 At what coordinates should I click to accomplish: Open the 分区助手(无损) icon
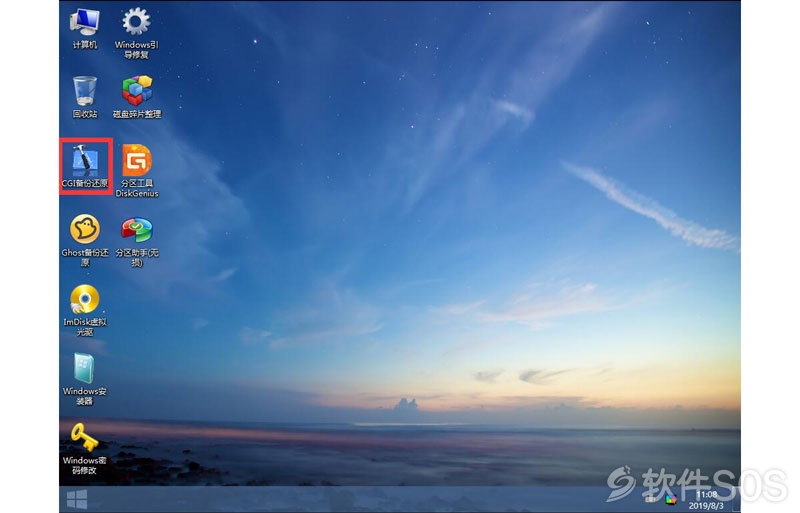pos(137,242)
